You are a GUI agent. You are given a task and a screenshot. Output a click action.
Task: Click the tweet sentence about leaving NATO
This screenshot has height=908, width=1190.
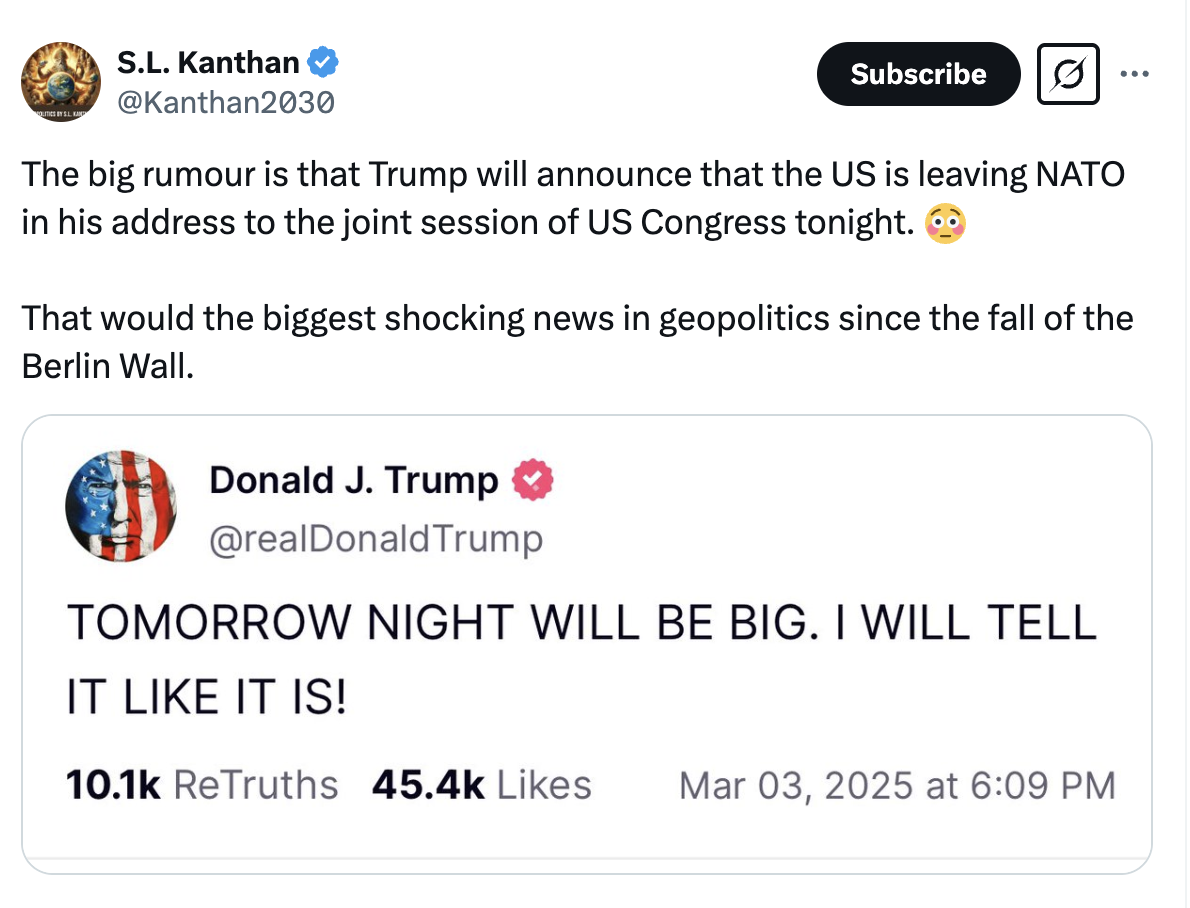572,199
